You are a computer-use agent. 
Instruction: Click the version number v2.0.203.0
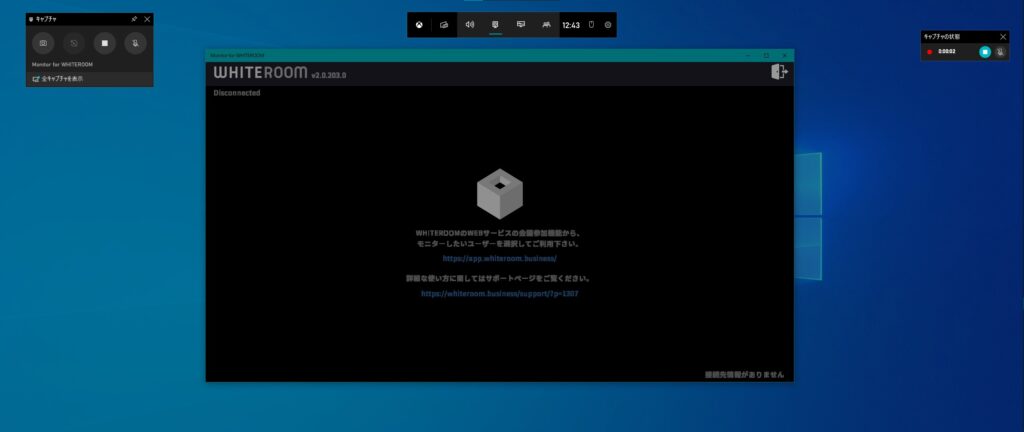pyautogui.click(x=328, y=76)
